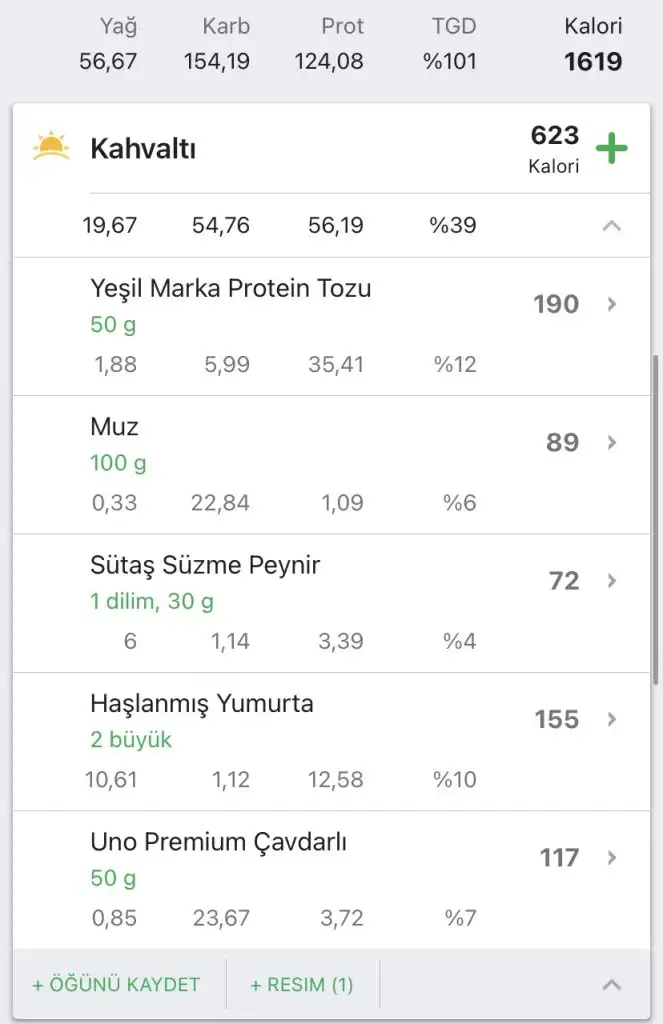
Task: Tap the green plus to add breakfast food
Action: (612, 149)
